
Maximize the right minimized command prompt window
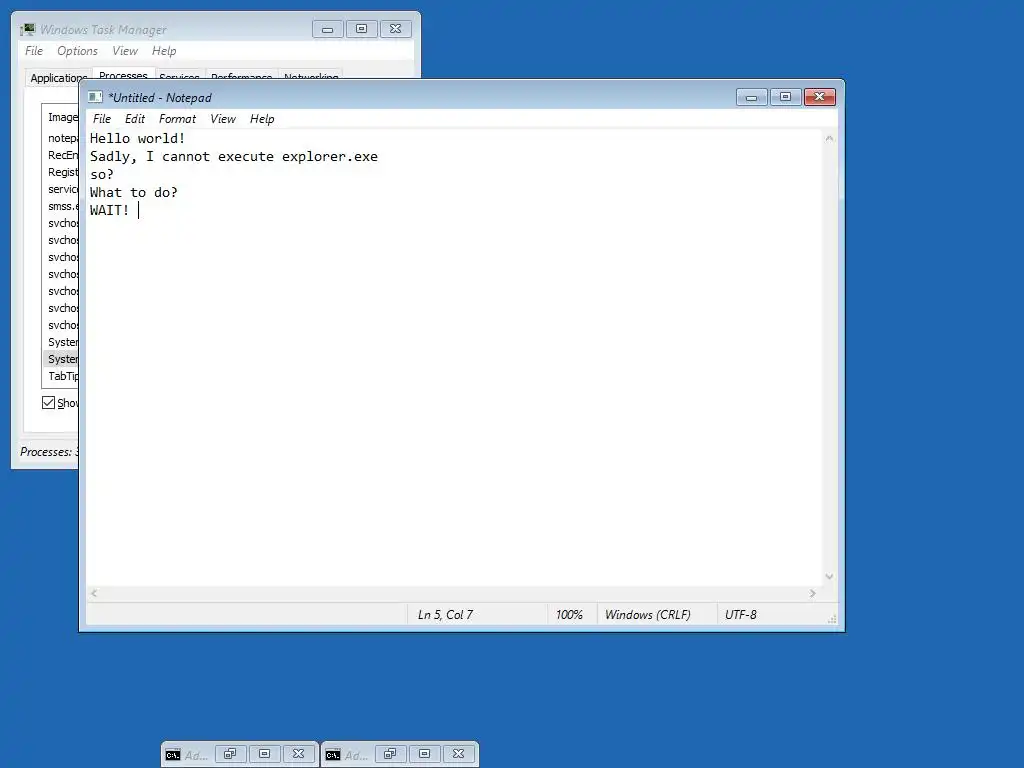tap(424, 754)
